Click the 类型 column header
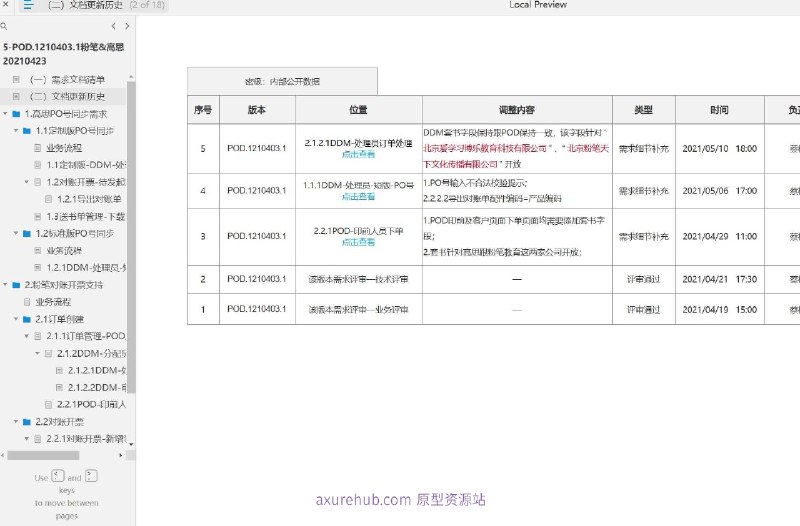The height and width of the screenshot is (526, 800). [643, 110]
